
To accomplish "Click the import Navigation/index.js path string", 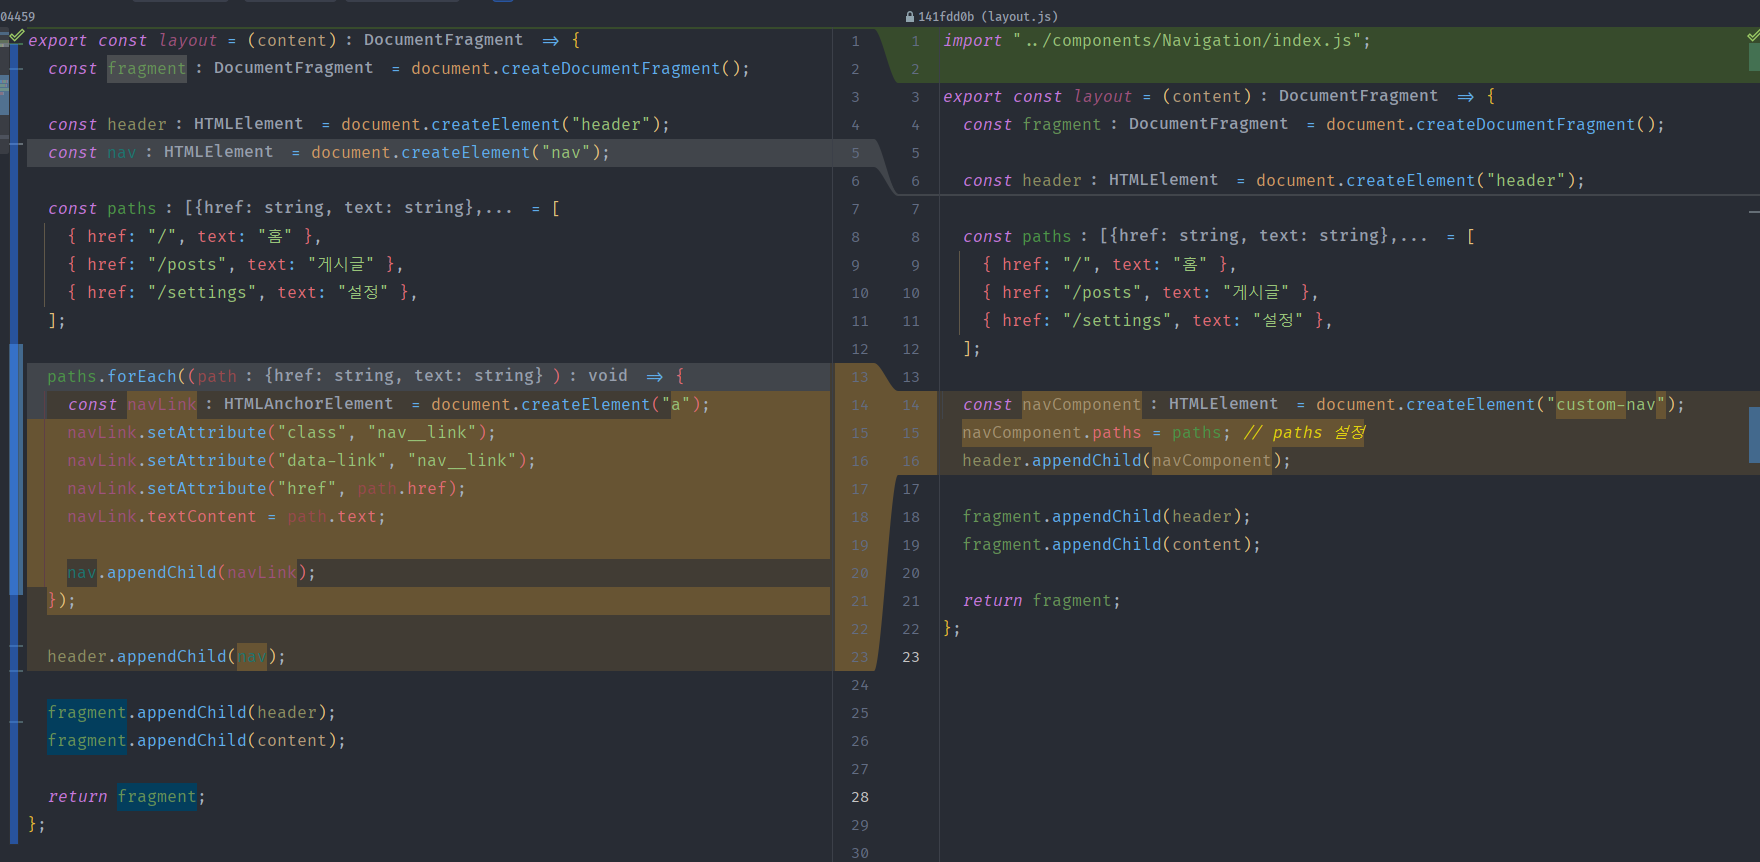I will point(1192,41).
